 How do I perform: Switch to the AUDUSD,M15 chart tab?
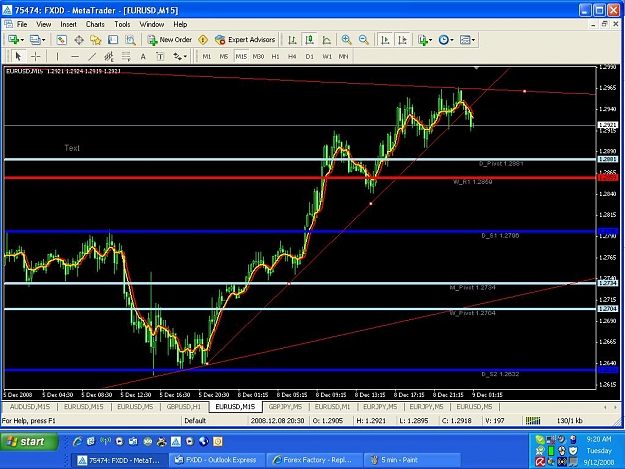click(x=29, y=407)
